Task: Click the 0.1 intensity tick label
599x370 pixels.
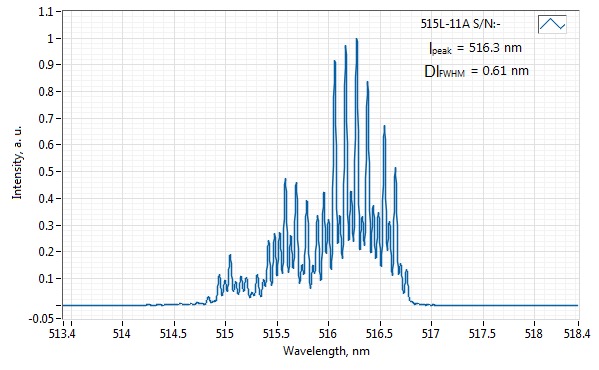Action: coord(47,278)
